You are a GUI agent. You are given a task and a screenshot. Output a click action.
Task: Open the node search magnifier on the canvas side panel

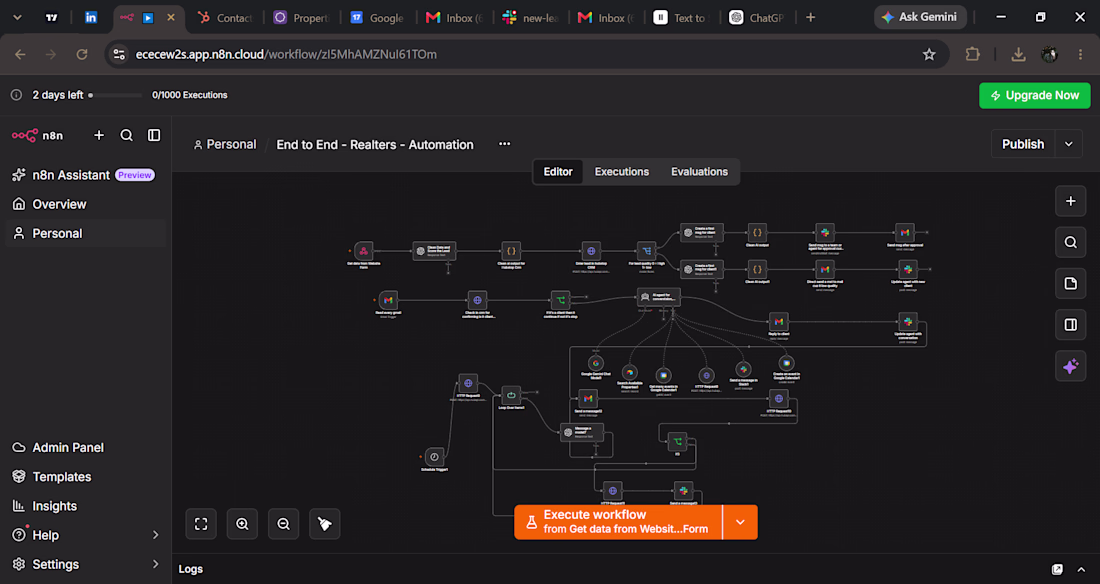pos(1071,242)
